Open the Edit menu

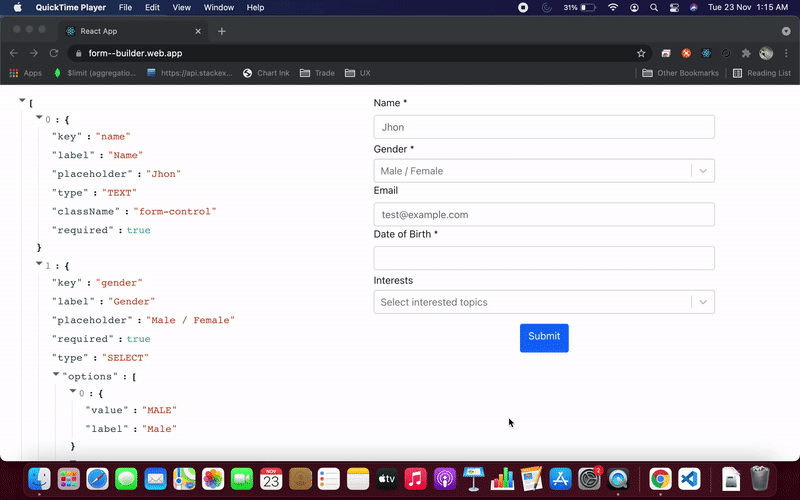pyautogui.click(x=152, y=8)
